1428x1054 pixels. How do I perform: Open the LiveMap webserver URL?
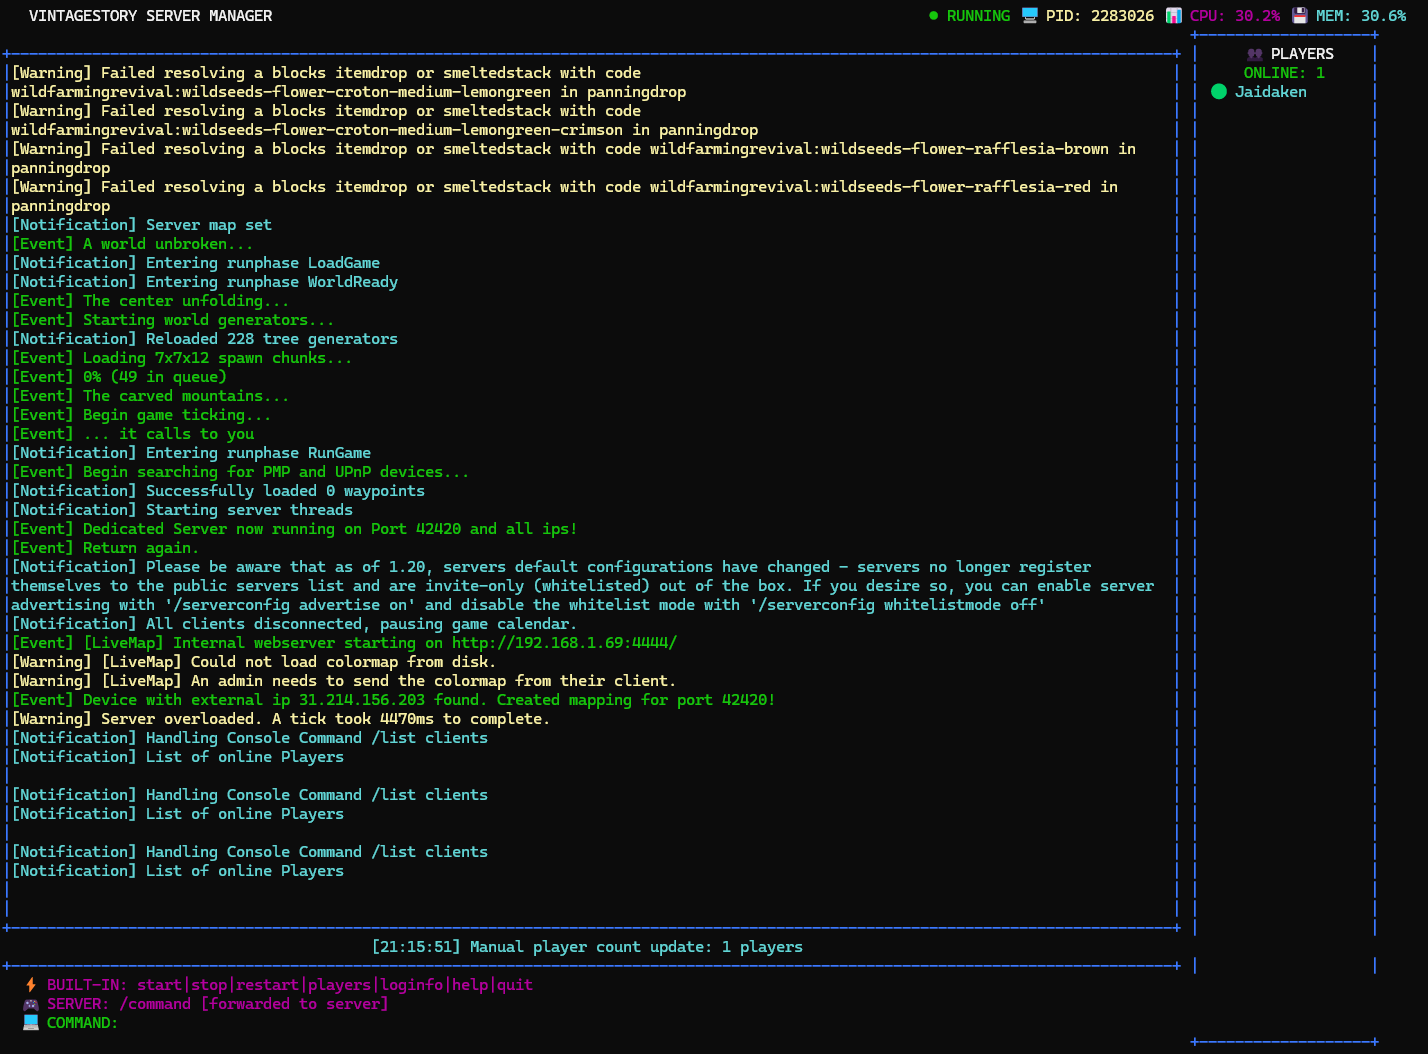tap(564, 643)
